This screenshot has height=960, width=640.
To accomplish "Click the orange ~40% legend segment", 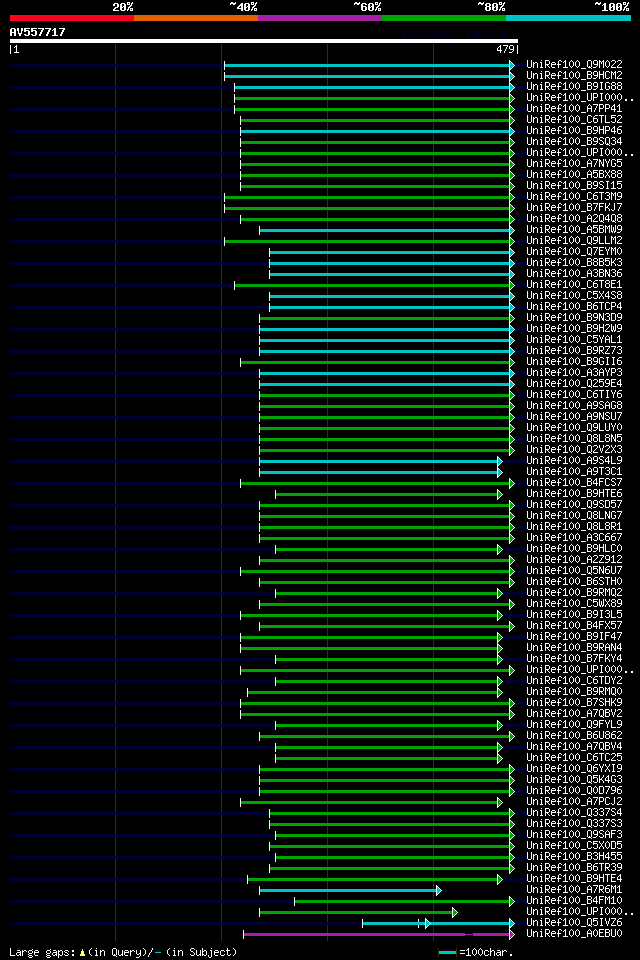I will coord(196,18).
